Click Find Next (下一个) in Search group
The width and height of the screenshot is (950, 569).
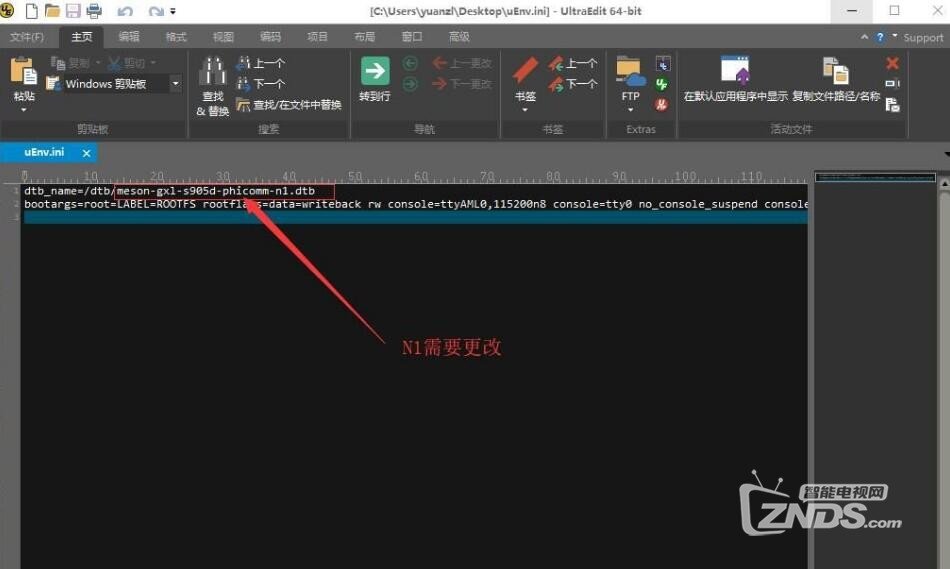click(x=261, y=84)
